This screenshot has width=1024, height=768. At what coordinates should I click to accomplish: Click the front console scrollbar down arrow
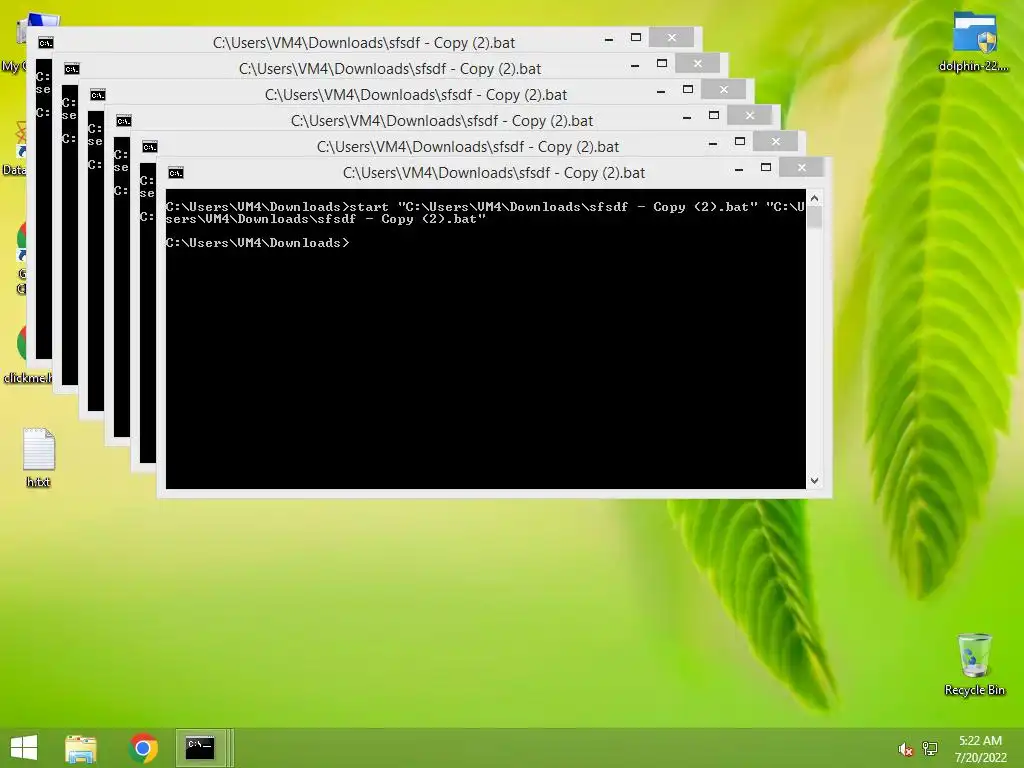point(814,481)
